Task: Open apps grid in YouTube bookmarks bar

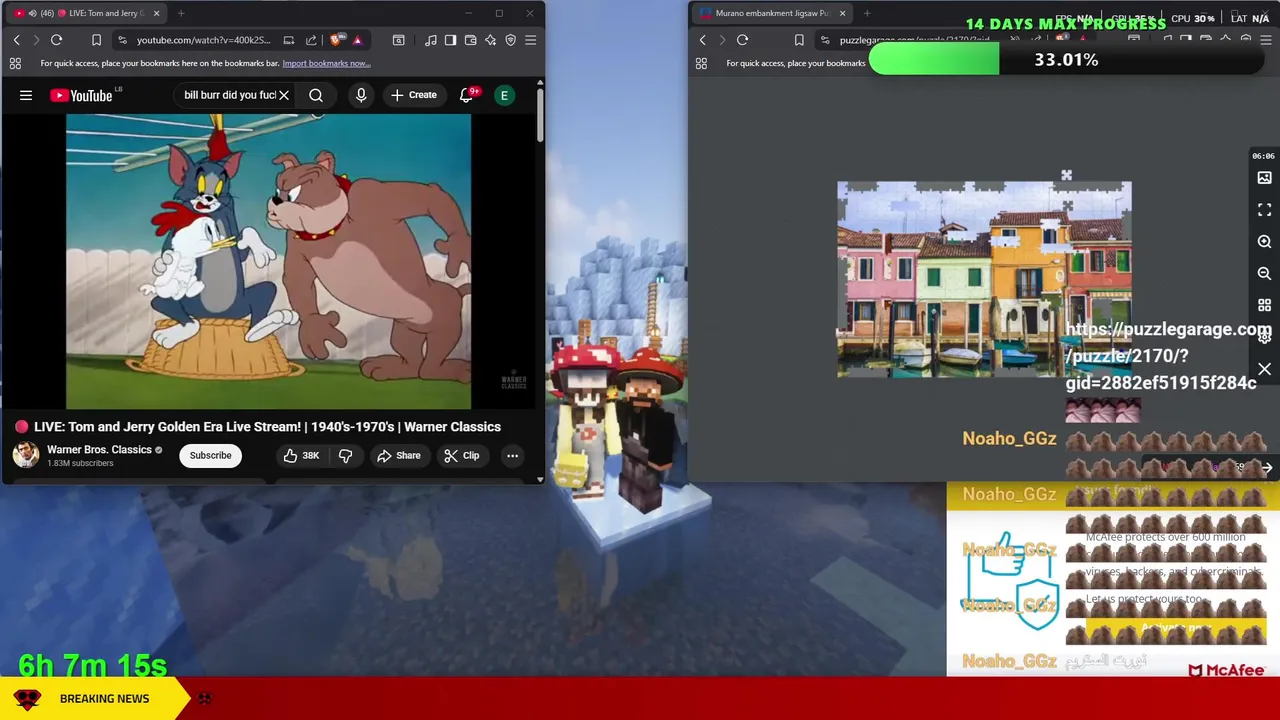Action: [15, 63]
